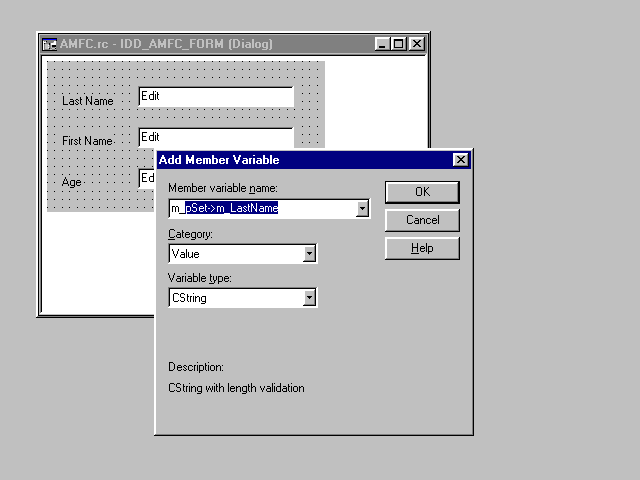Viewport: 640px width, 480px height.
Task: Select the Last Name static label
Action: (x=87, y=101)
